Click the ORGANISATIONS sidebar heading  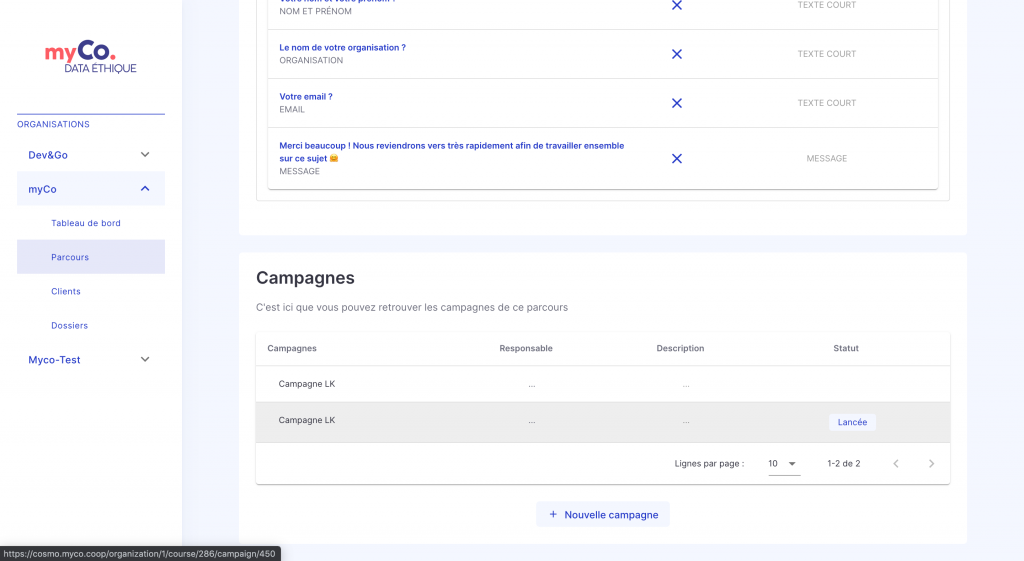(x=54, y=124)
